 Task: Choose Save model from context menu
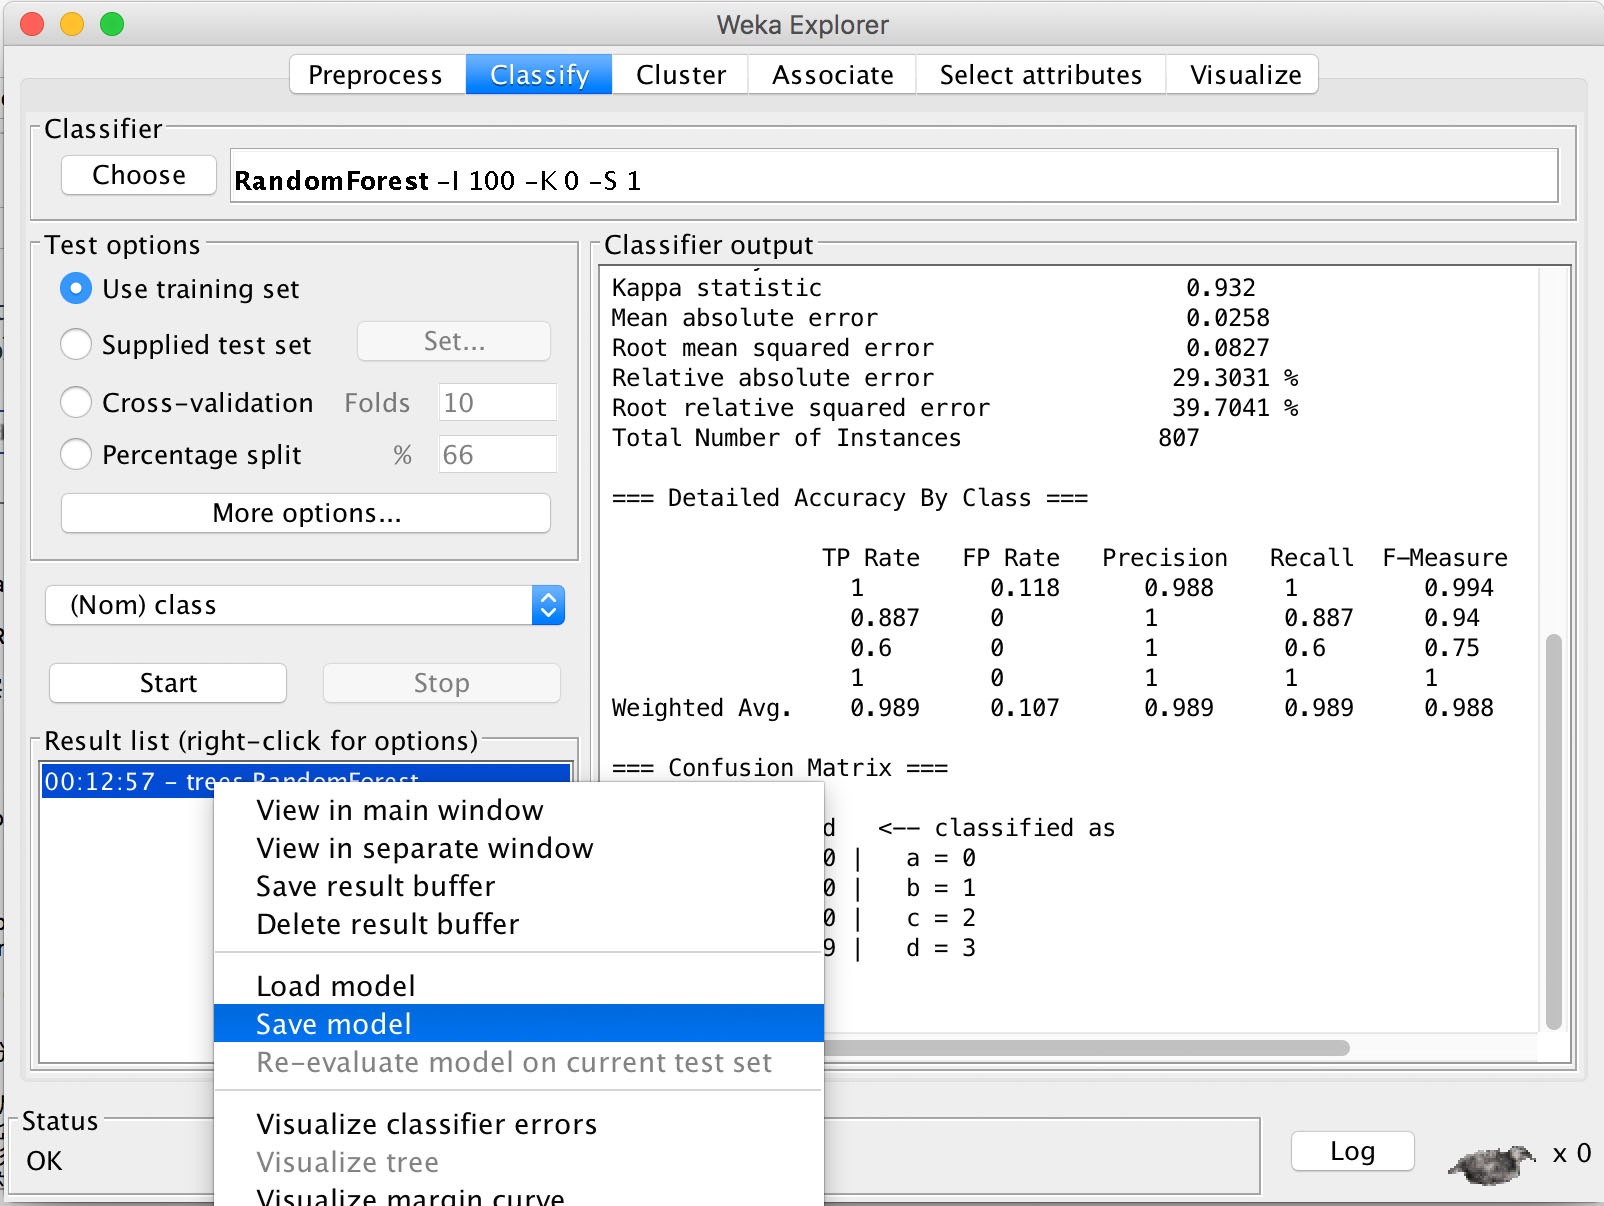(519, 1024)
